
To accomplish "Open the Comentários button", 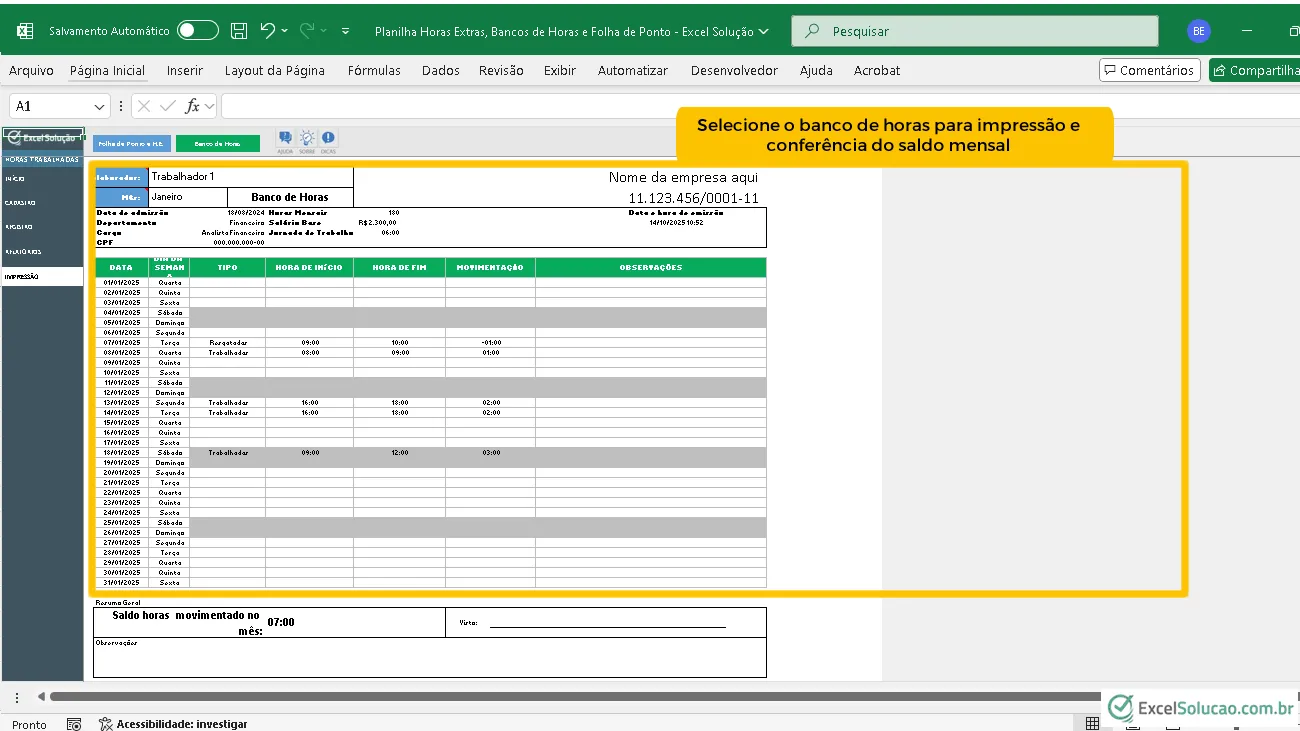I will point(1149,70).
